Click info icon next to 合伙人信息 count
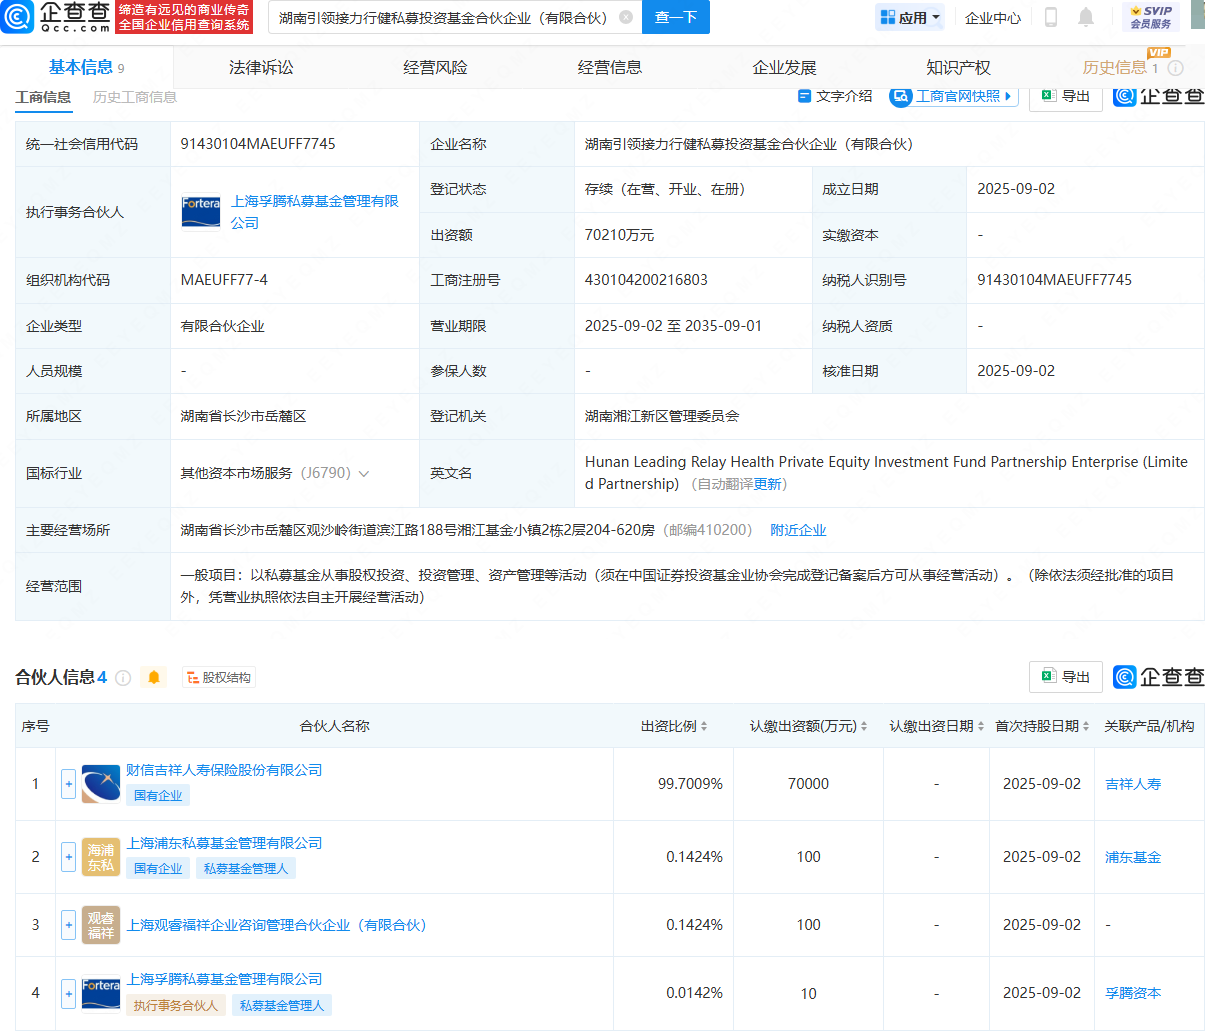This screenshot has height=1031, width=1205. (x=123, y=678)
